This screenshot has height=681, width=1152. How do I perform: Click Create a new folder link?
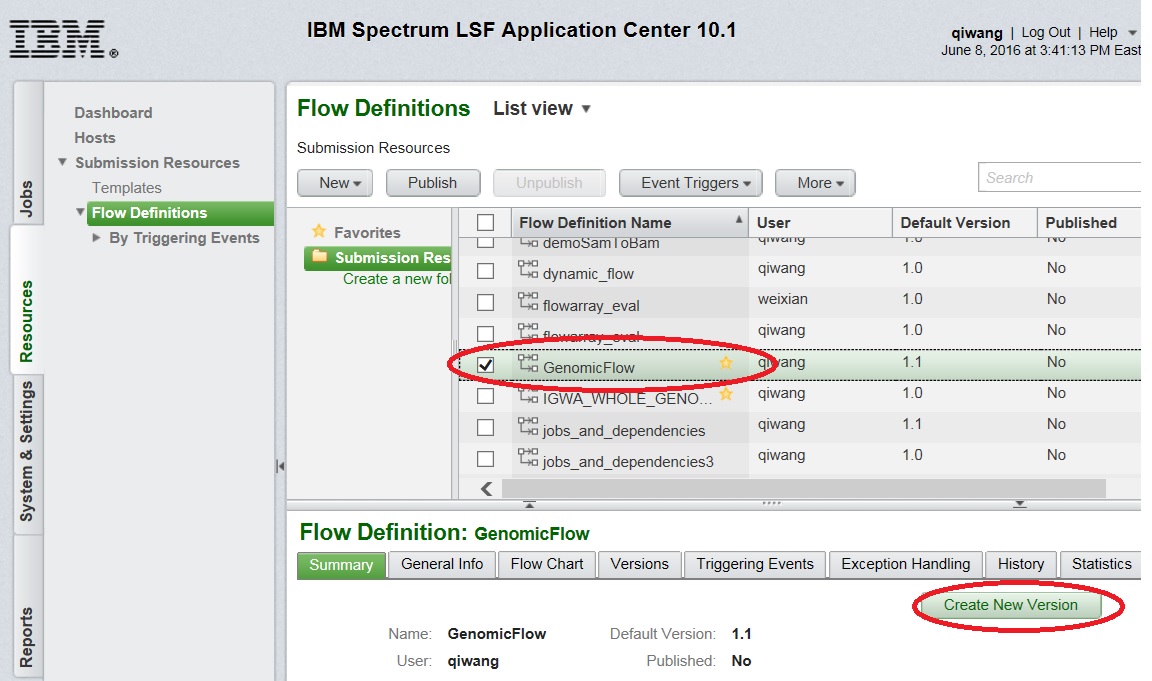click(397, 279)
